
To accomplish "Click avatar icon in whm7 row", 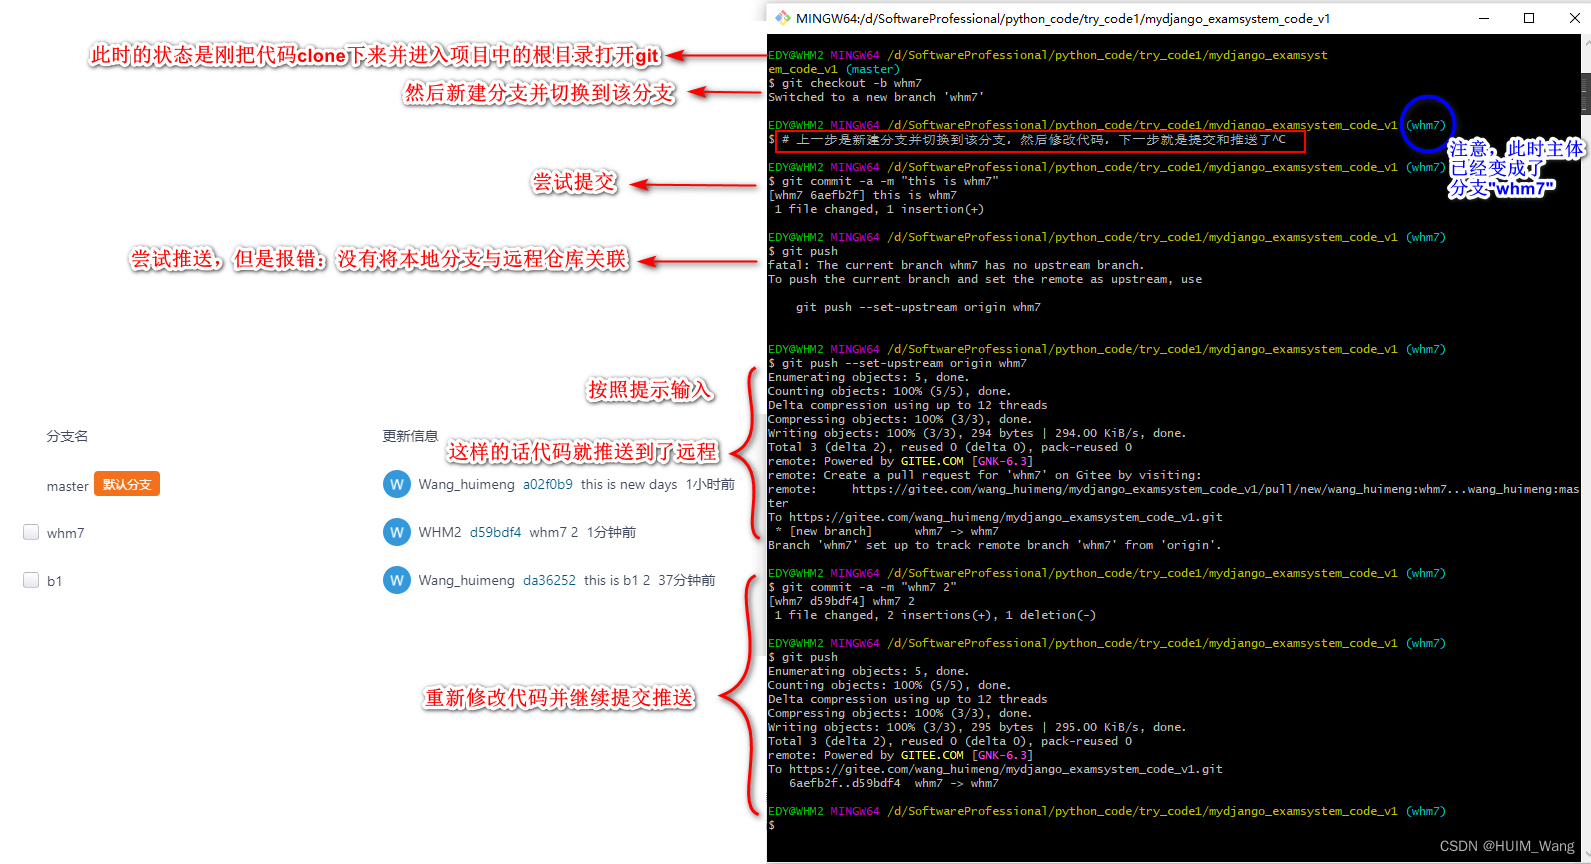I will 397,532.
